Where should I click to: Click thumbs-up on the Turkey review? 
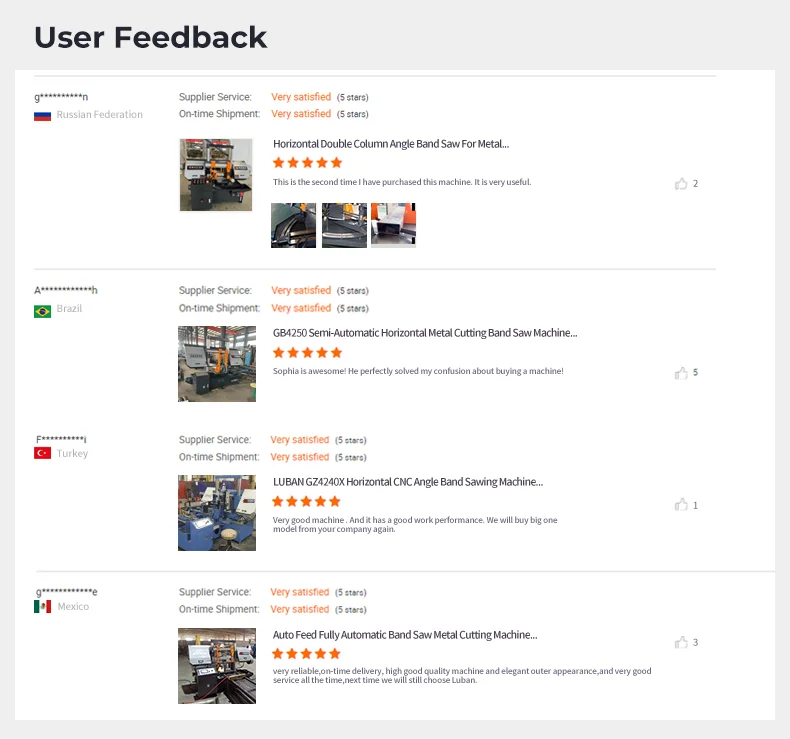[x=681, y=505]
